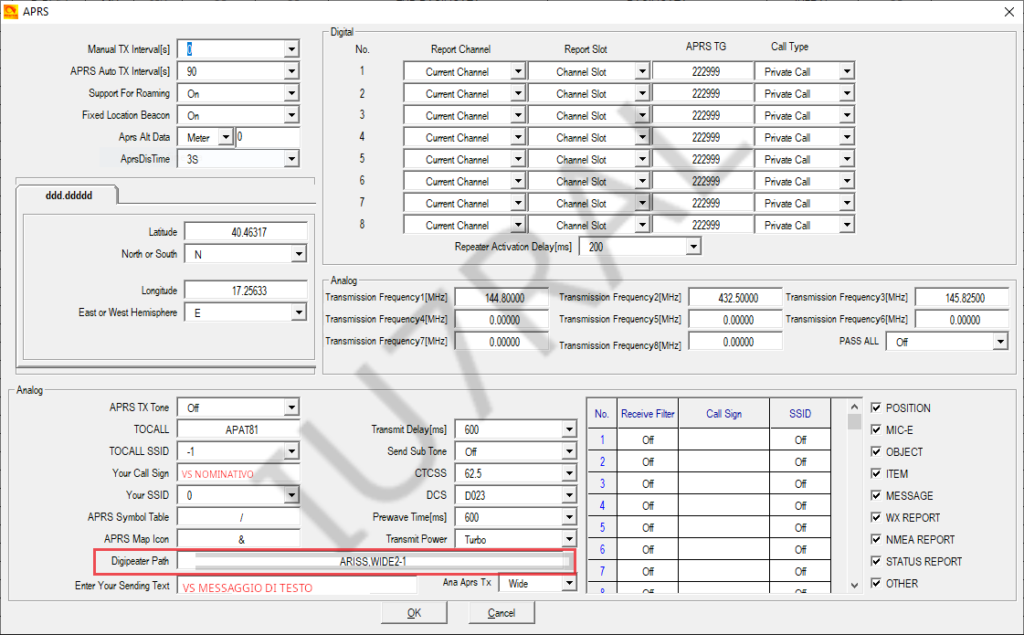Click Transmission Frequency2 input field
The width and height of the screenshot is (1024, 635).
click(x=735, y=298)
